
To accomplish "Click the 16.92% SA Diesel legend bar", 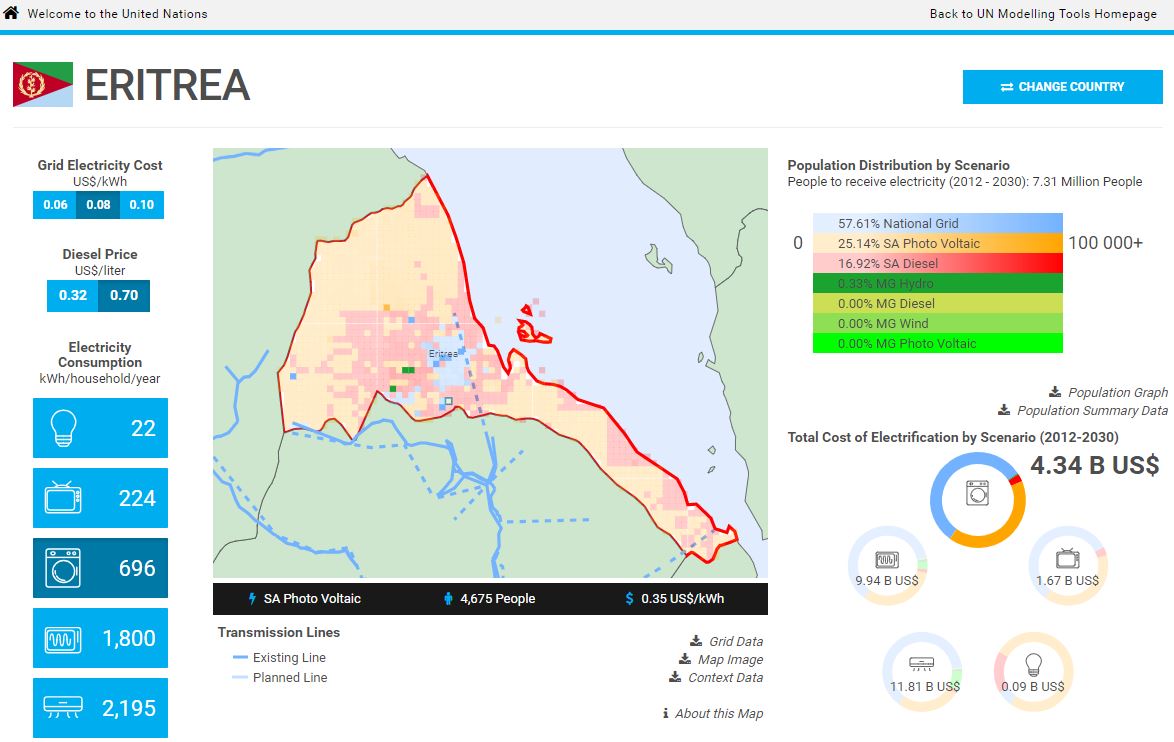I will tap(937, 264).
